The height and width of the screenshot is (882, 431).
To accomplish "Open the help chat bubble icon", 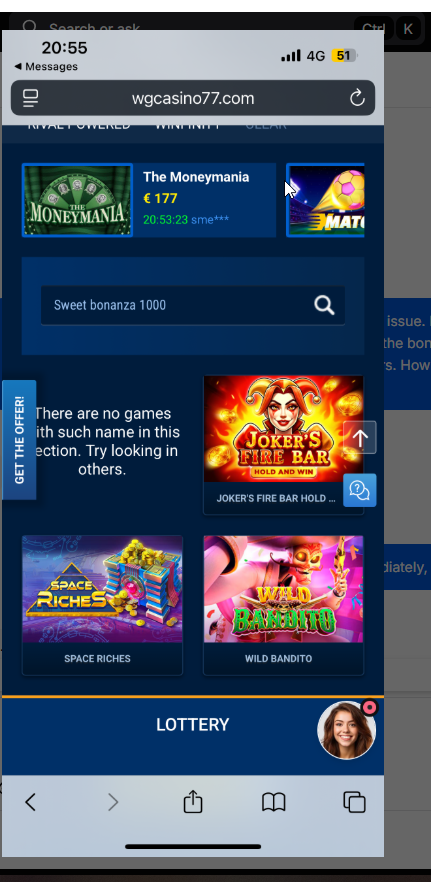I will coord(360,490).
